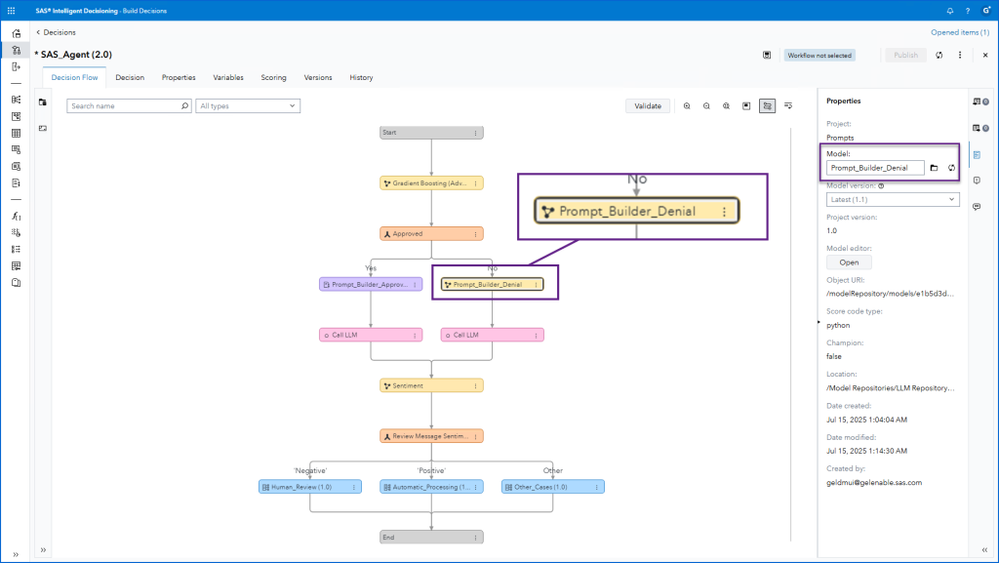This screenshot has width=999, height=563.
Task: Open the comments speech bubble icon
Action: tap(977, 207)
